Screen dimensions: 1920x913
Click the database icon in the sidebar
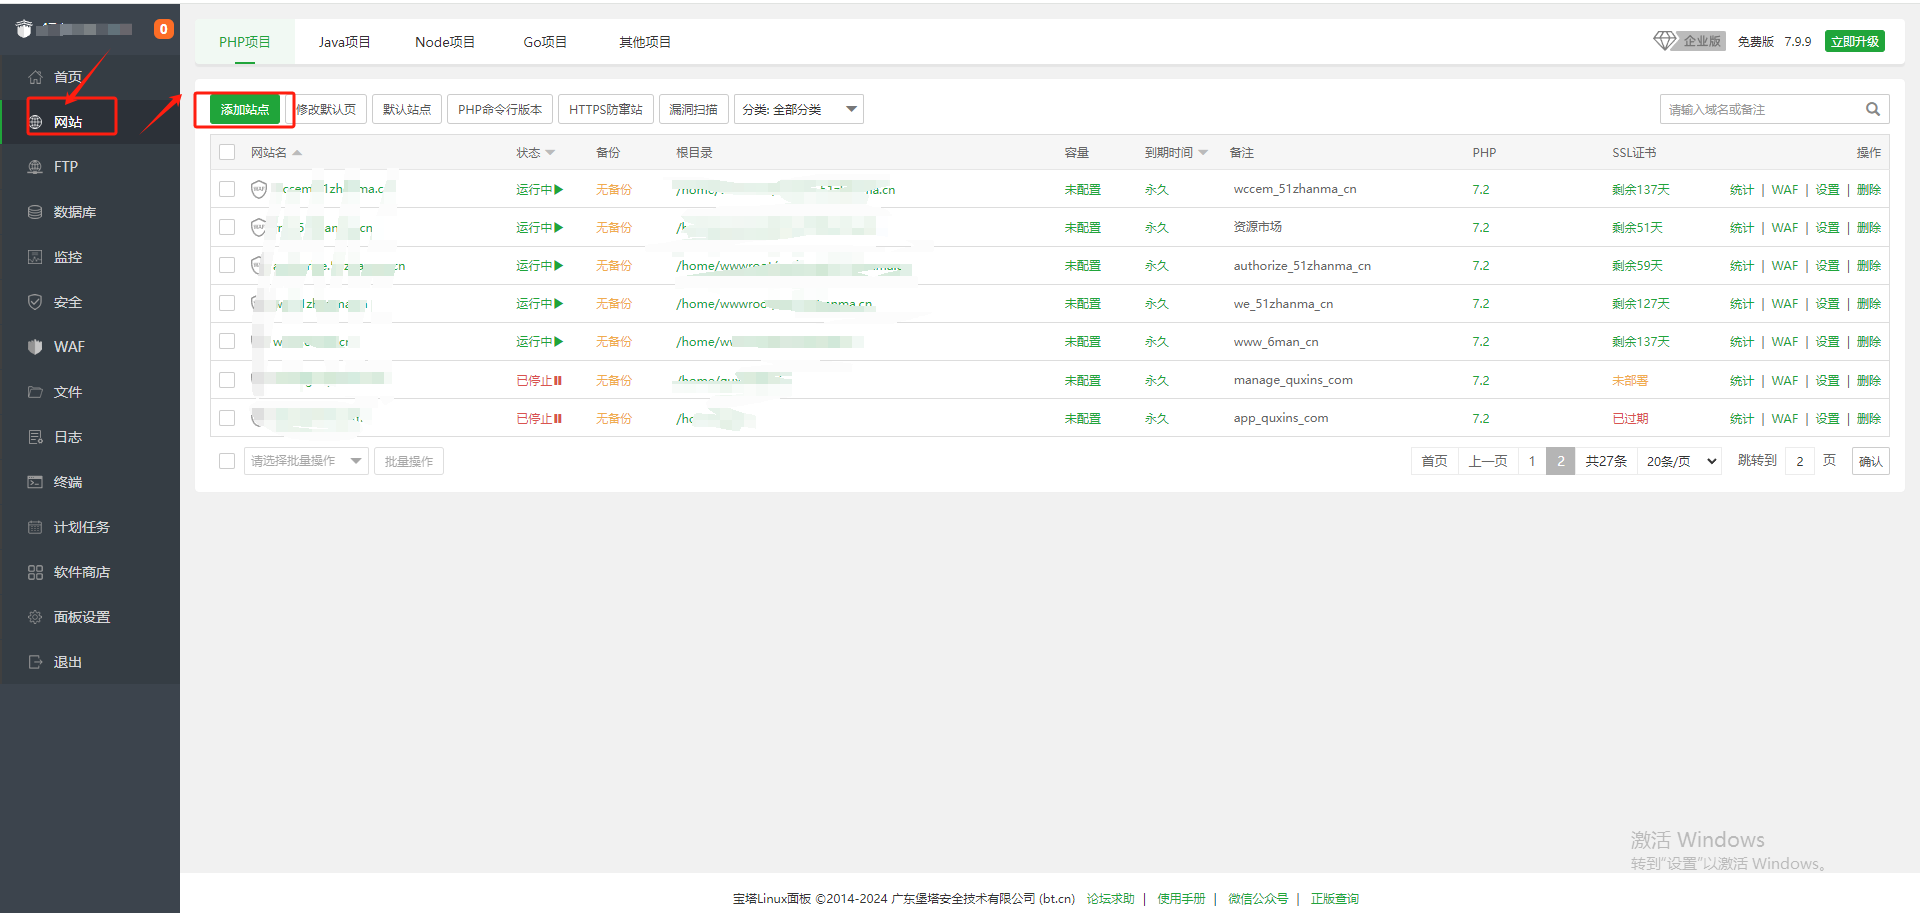pyautogui.click(x=35, y=212)
